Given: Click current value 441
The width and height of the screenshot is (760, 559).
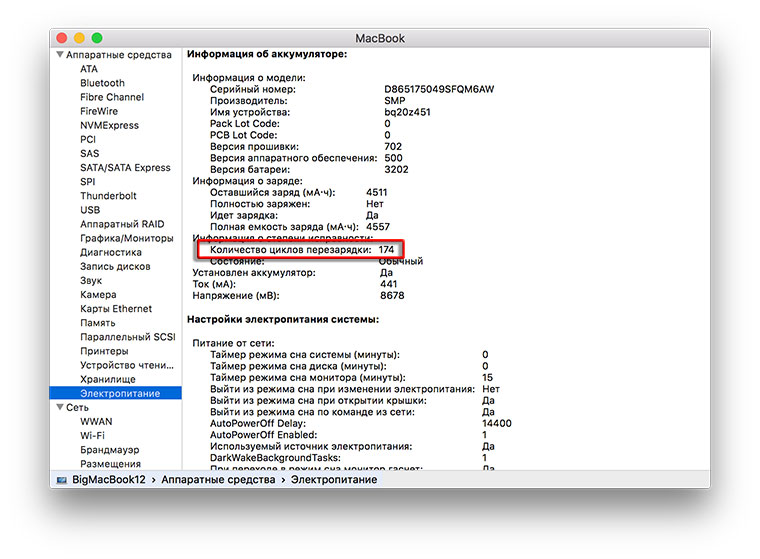Looking at the screenshot, I should click(389, 284).
